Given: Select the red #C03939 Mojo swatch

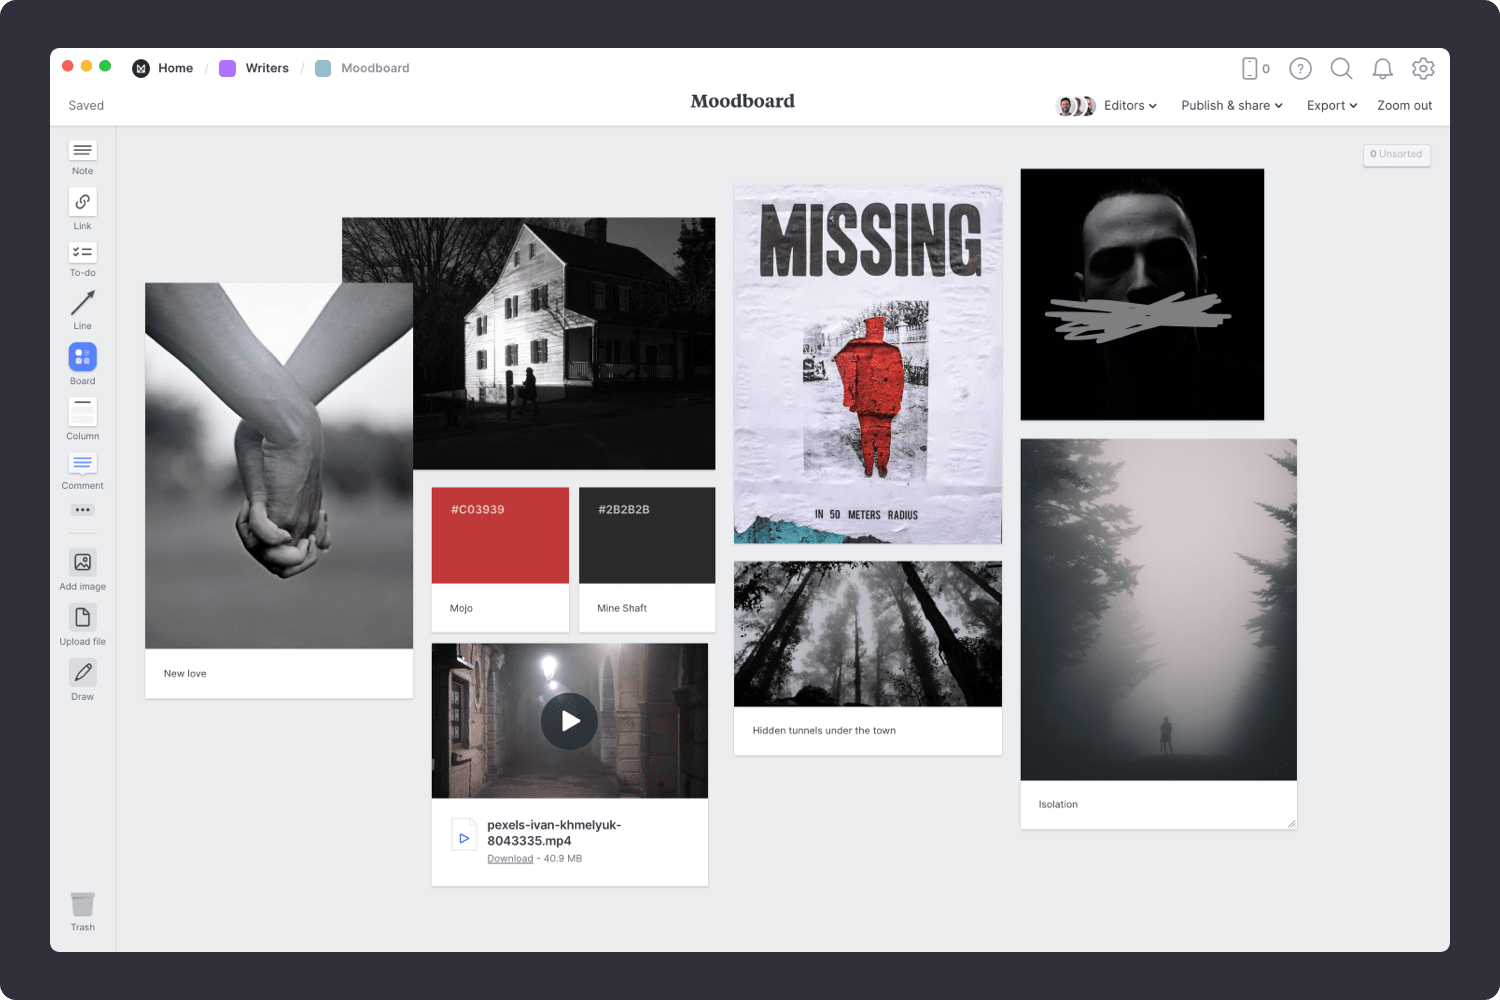Looking at the screenshot, I should (x=500, y=536).
